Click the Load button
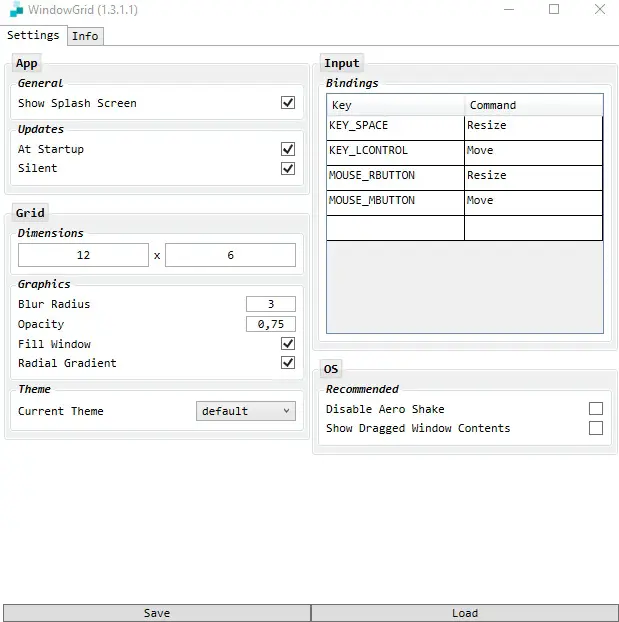Screen dimensions: 619x622 (x=465, y=613)
